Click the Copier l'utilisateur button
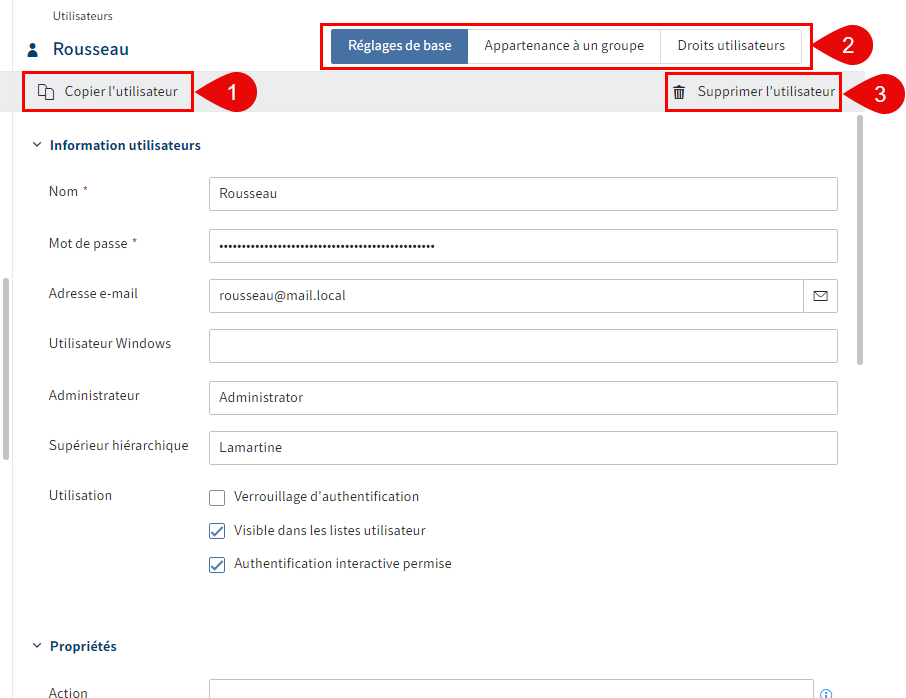 coord(107,91)
